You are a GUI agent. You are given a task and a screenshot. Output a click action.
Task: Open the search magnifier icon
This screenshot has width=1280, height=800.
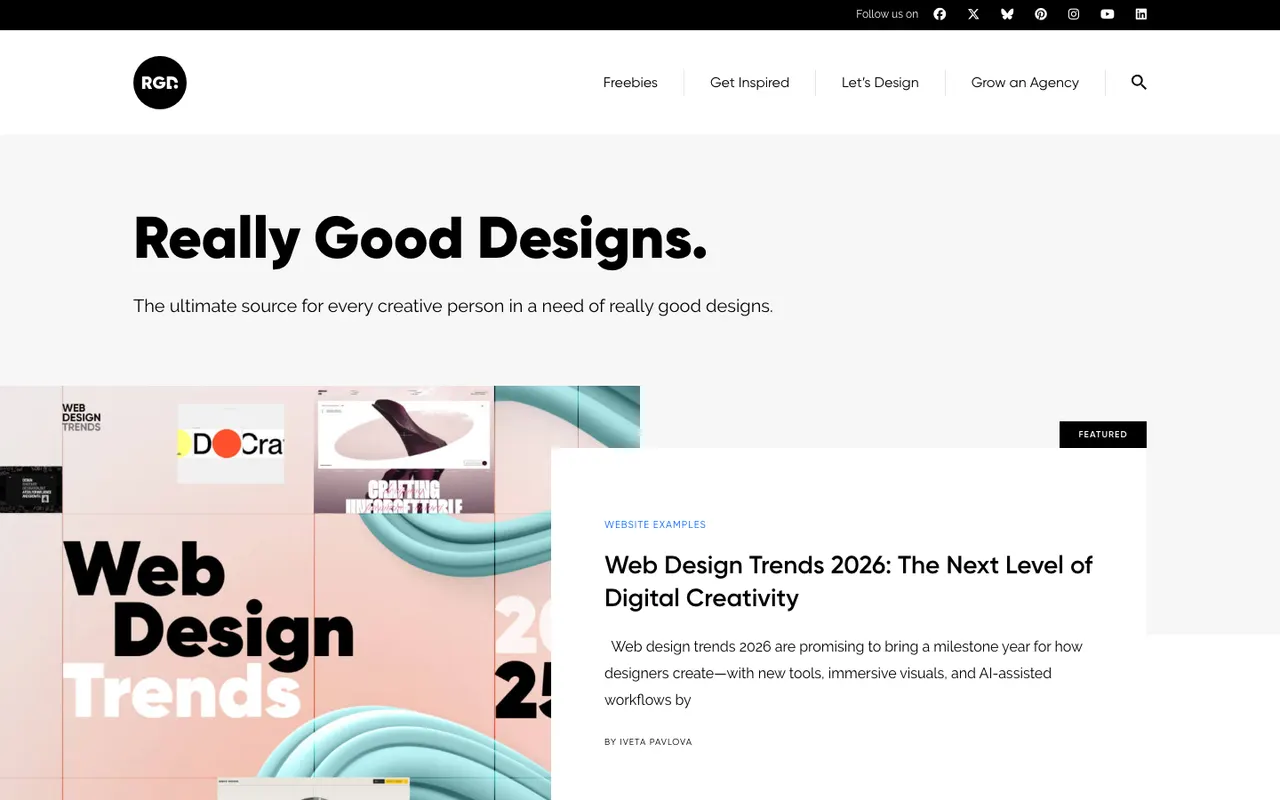tap(1139, 82)
